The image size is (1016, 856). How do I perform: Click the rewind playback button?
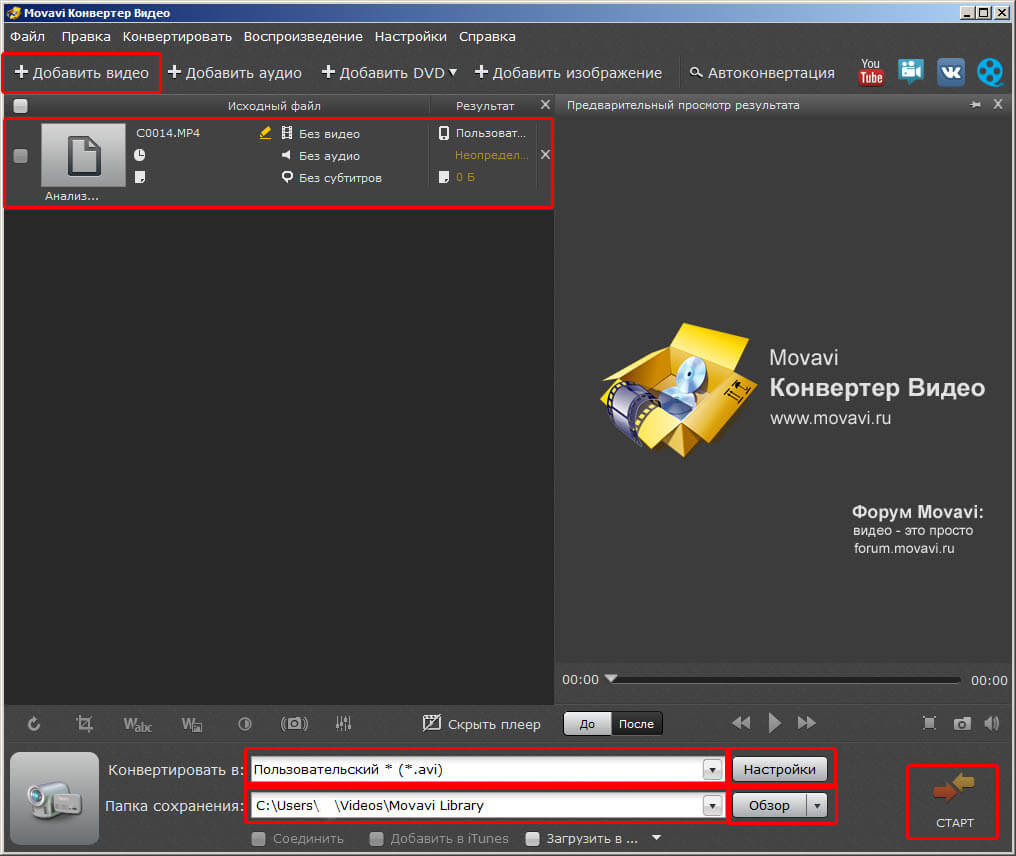(741, 723)
